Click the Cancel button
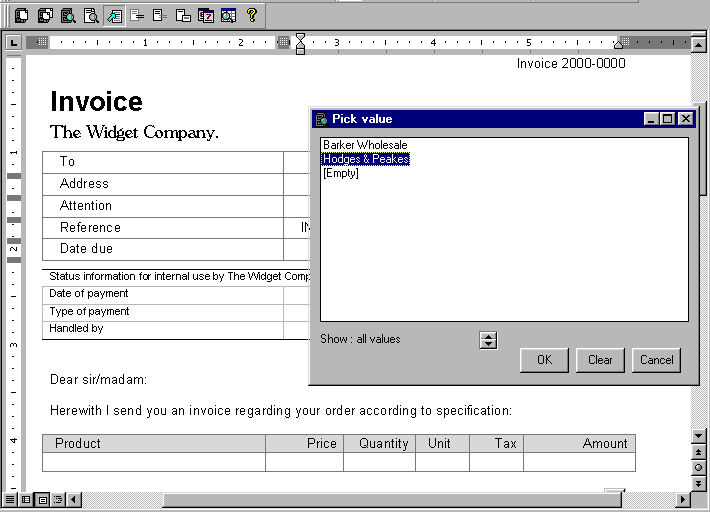710x512 pixels. click(656, 360)
